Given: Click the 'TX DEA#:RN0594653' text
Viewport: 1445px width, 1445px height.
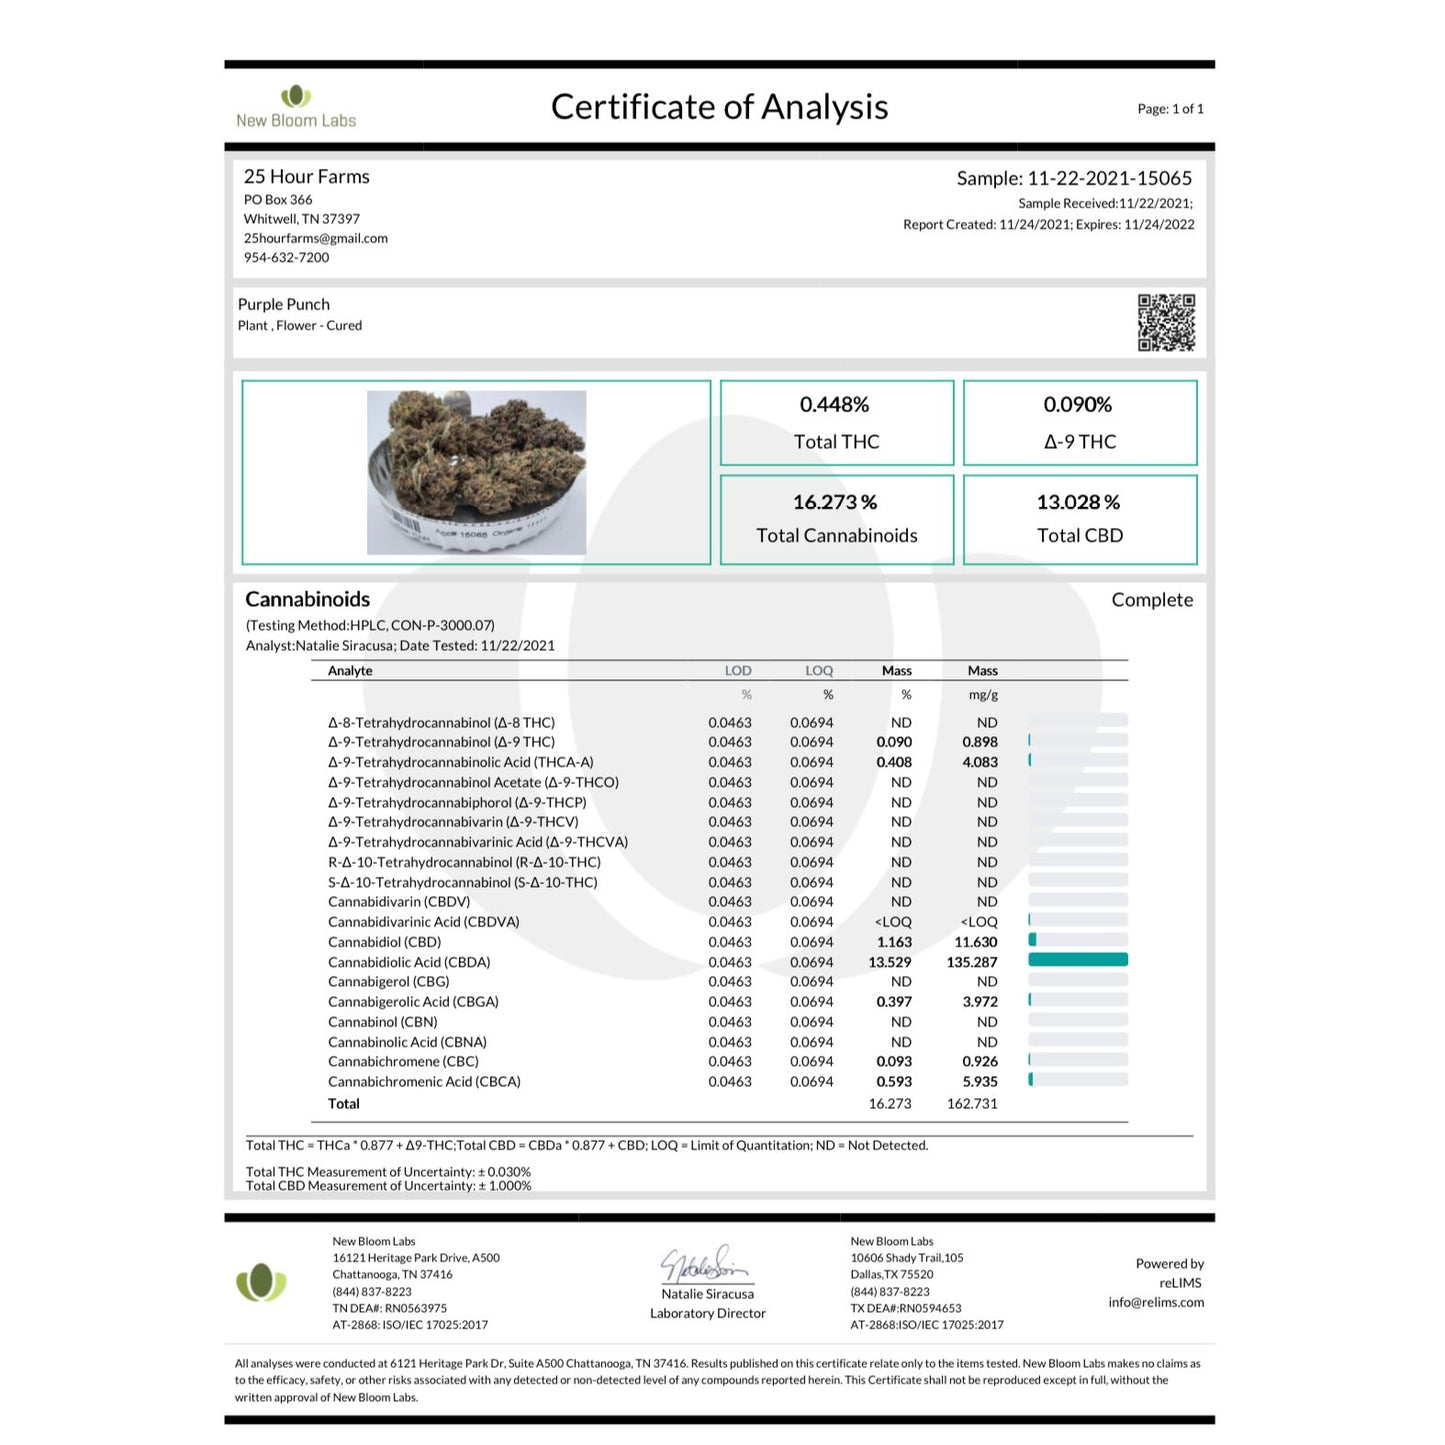Looking at the screenshot, I should [906, 1308].
